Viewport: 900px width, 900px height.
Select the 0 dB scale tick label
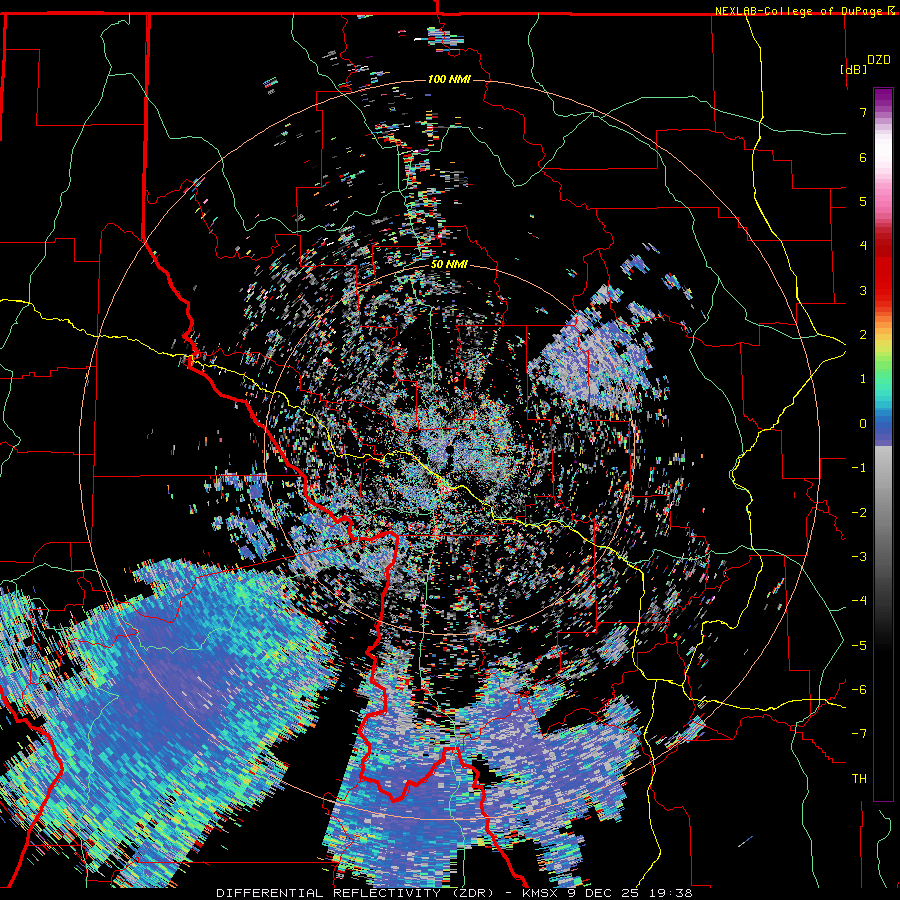click(x=863, y=424)
